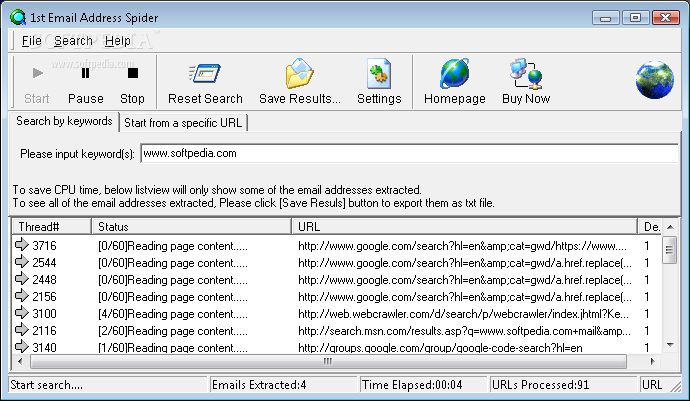This screenshot has height=401, width=690.
Task: Click the keyword input field
Action: pyautogui.click(x=409, y=153)
